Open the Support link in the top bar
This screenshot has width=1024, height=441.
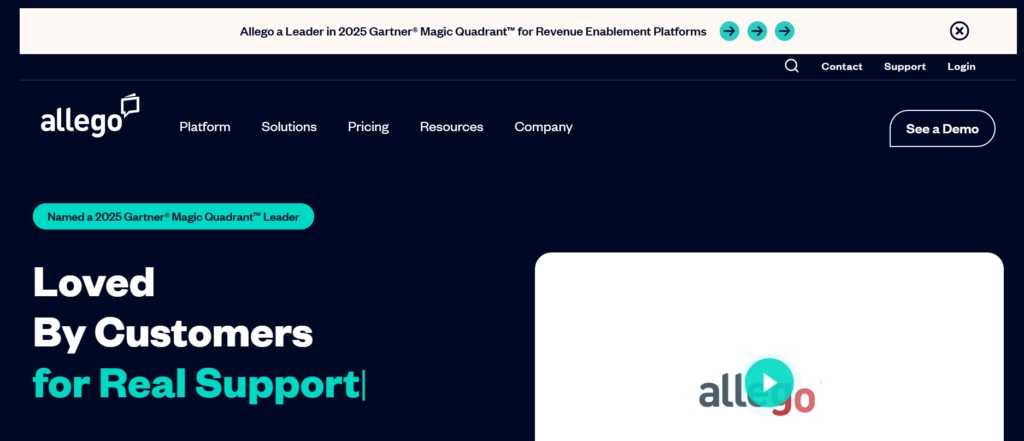point(904,67)
